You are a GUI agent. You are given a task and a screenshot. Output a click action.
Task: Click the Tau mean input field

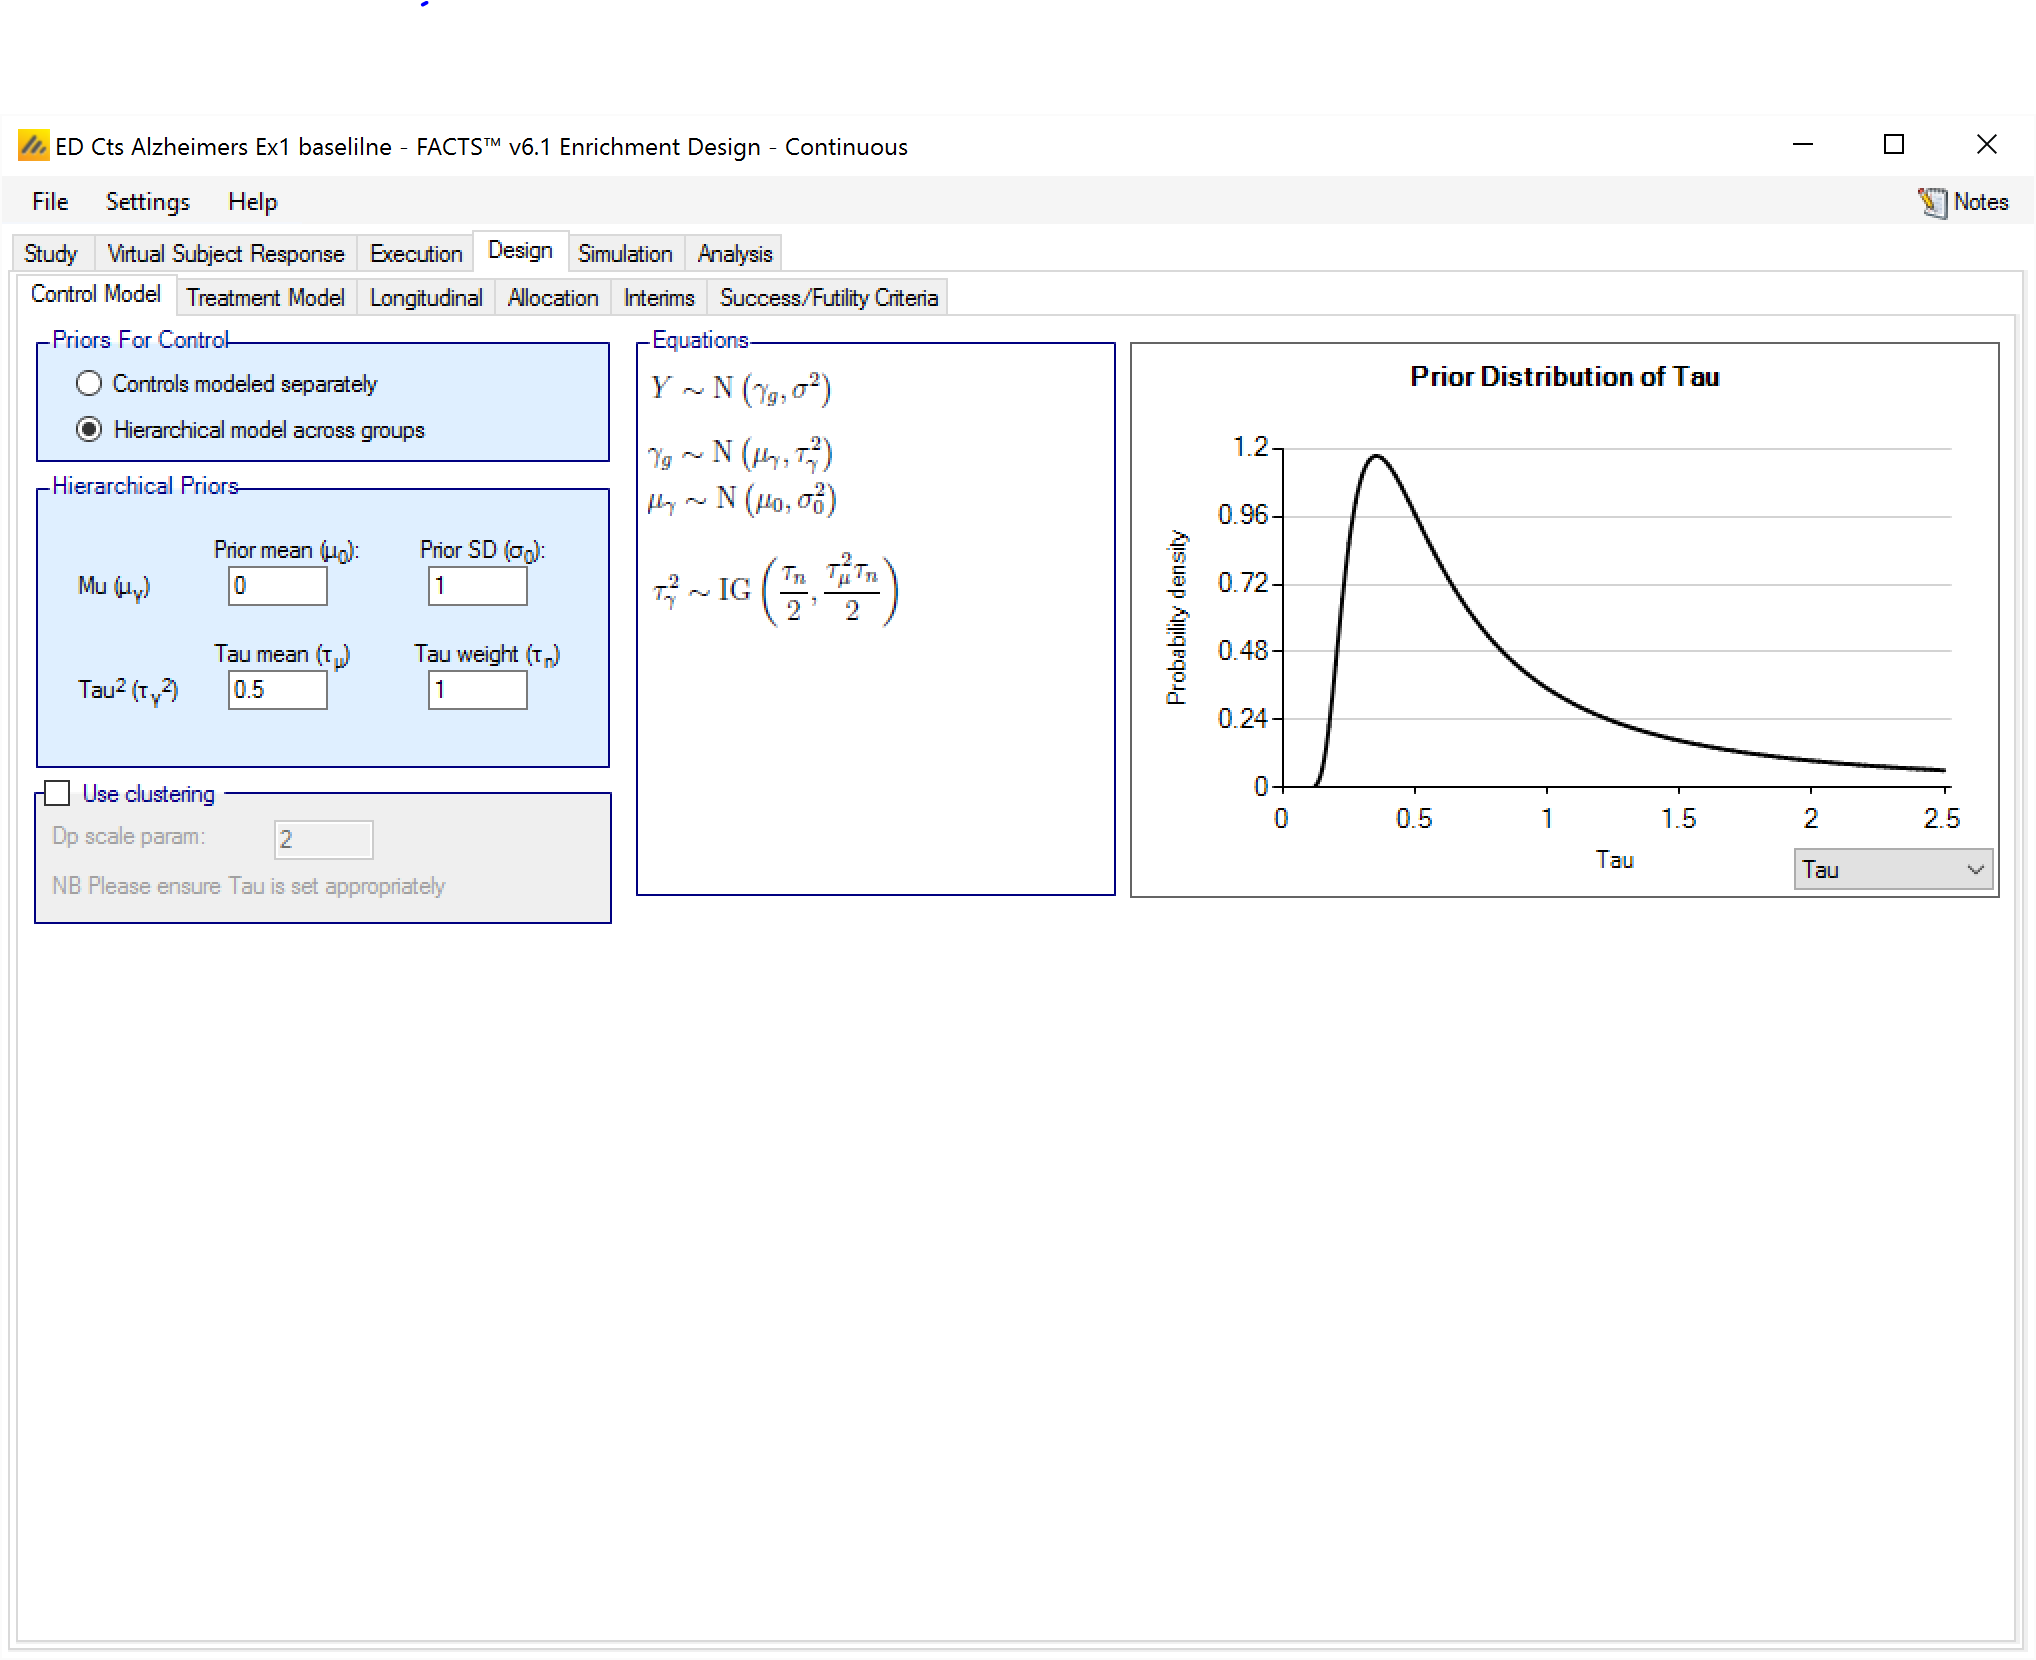point(277,690)
